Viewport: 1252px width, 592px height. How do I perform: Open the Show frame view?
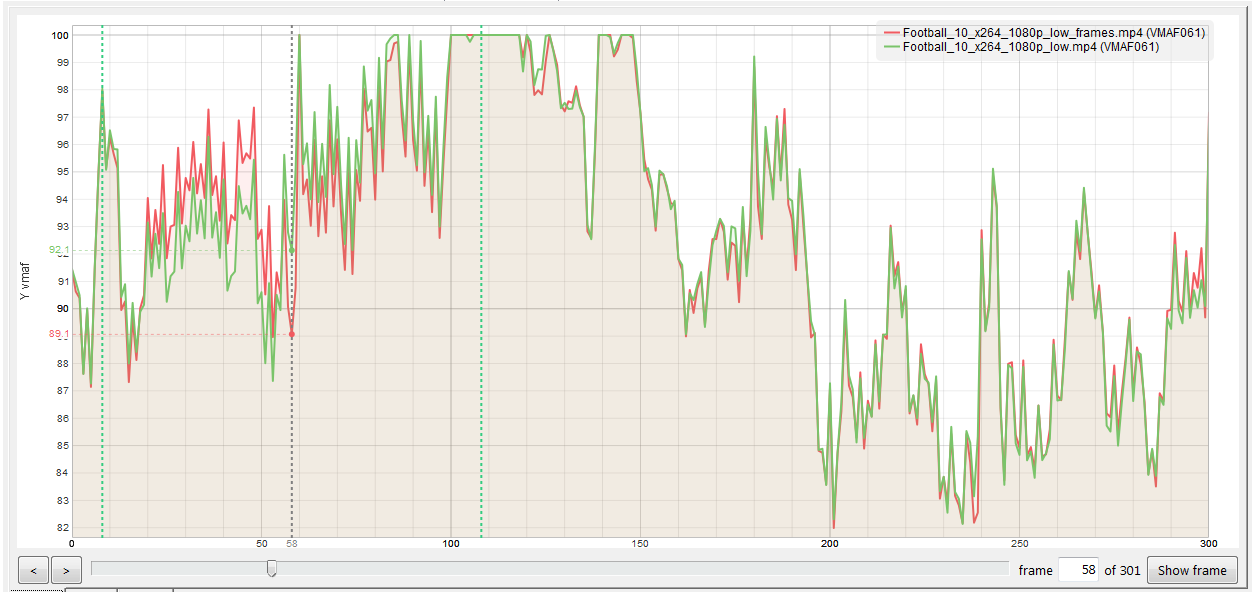pyautogui.click(x=1192, y=571)
